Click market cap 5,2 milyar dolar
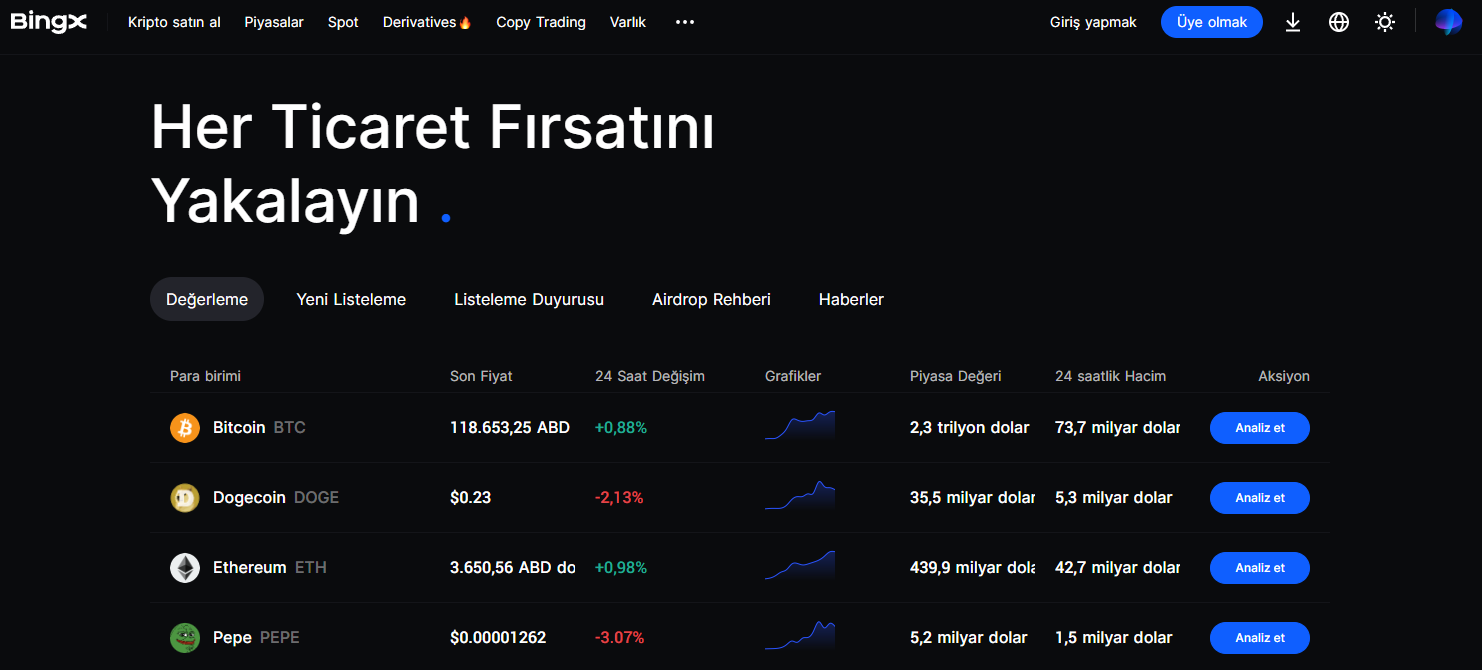The image size is (1482, 670). 969,638
